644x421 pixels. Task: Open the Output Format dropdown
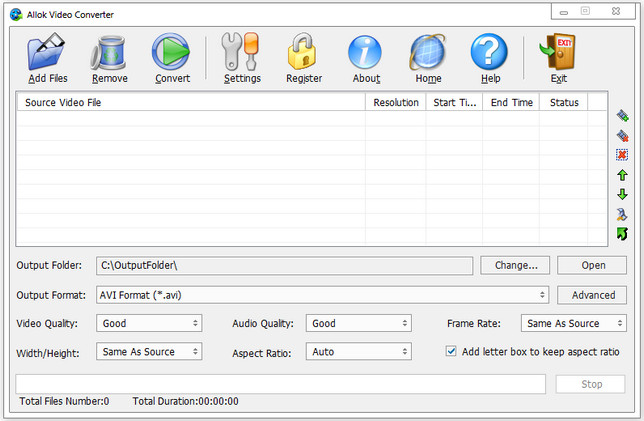[322, 295]
